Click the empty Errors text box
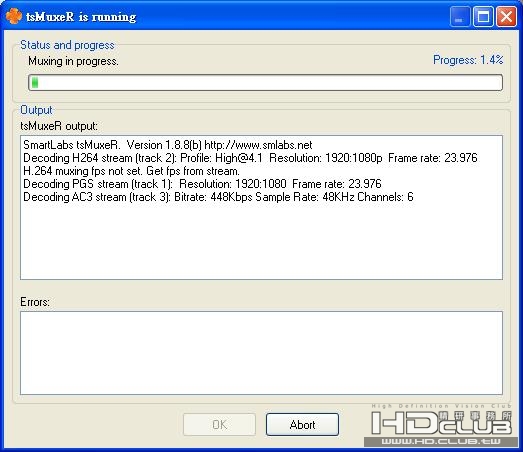Screen dimensions: 523x452 pos(261,353)
